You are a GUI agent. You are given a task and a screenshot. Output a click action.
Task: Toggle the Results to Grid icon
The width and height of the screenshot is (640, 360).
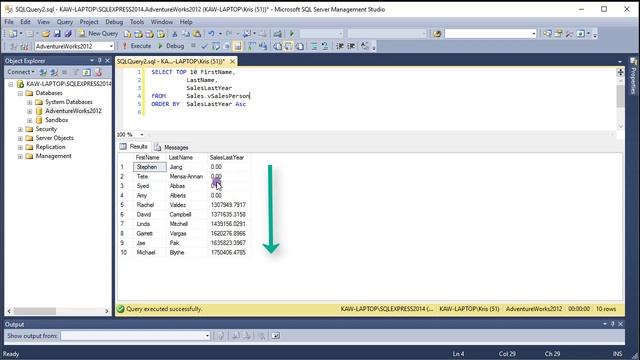(289, 46)
